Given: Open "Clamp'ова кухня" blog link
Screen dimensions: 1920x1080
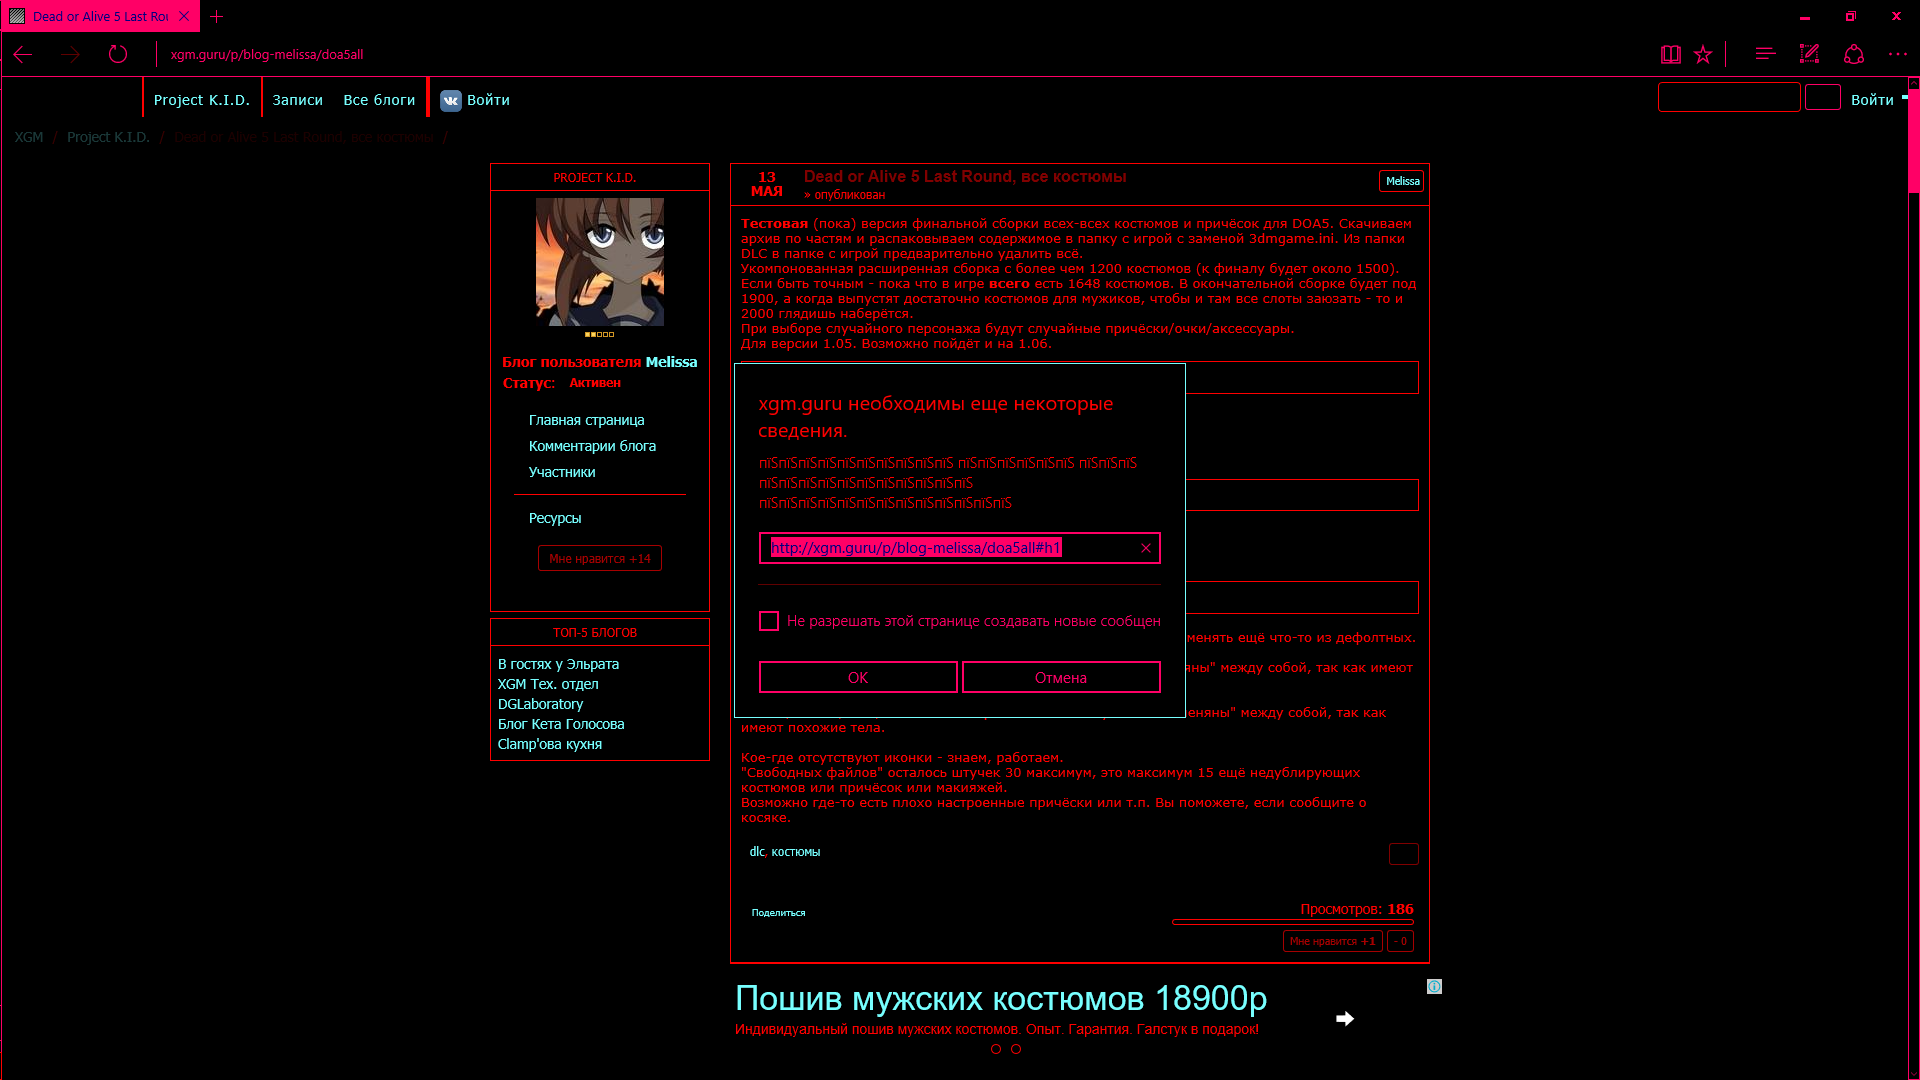Looking at the screenshot, I should click(x=550, y=744).
